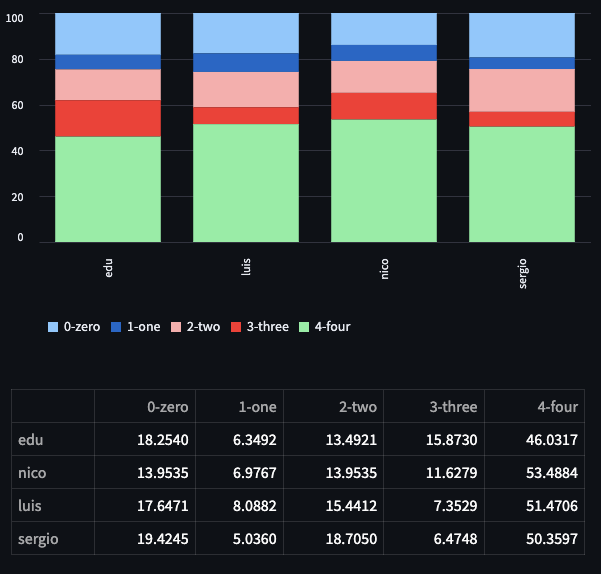Select cell with value 17.6471

tap(145, 505)
